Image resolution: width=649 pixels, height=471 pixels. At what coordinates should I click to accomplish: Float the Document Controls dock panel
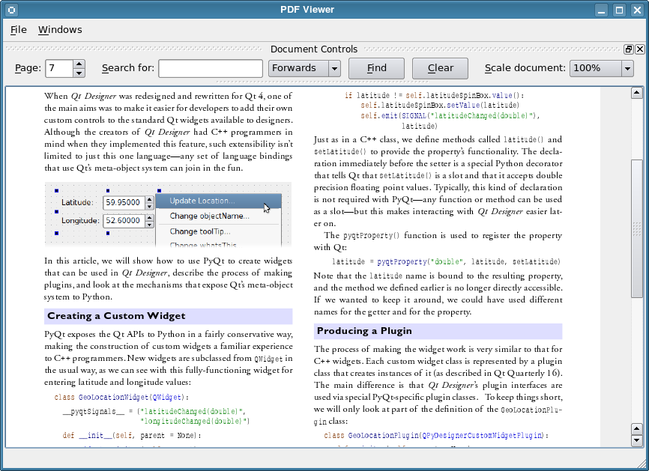[x=628, y=49]
